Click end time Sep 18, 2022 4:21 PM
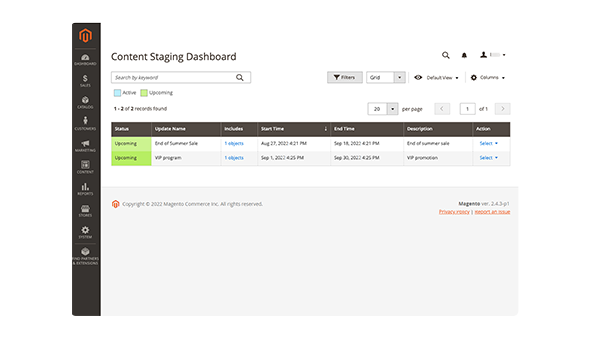This screenshot has height=360, width=590. click(x=357, y=144)
